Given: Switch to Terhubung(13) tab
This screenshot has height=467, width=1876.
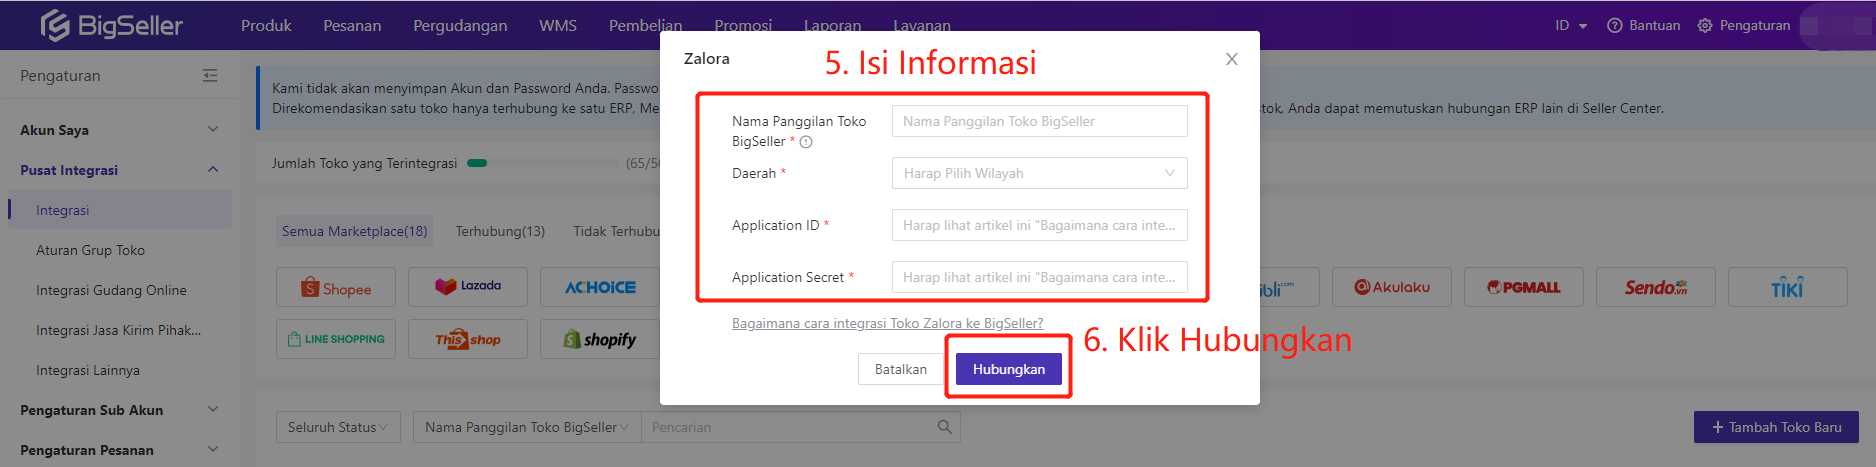Looking at the screenshot, I should 500,231.
